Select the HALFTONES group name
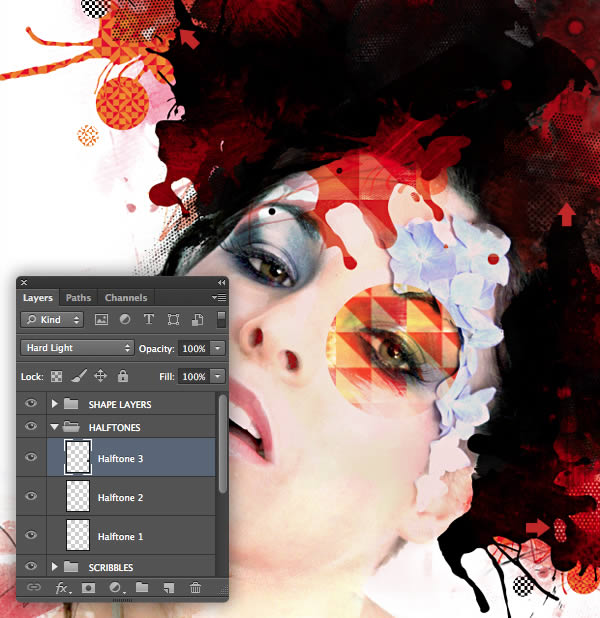The image size is (600, 618). (114, 428)
